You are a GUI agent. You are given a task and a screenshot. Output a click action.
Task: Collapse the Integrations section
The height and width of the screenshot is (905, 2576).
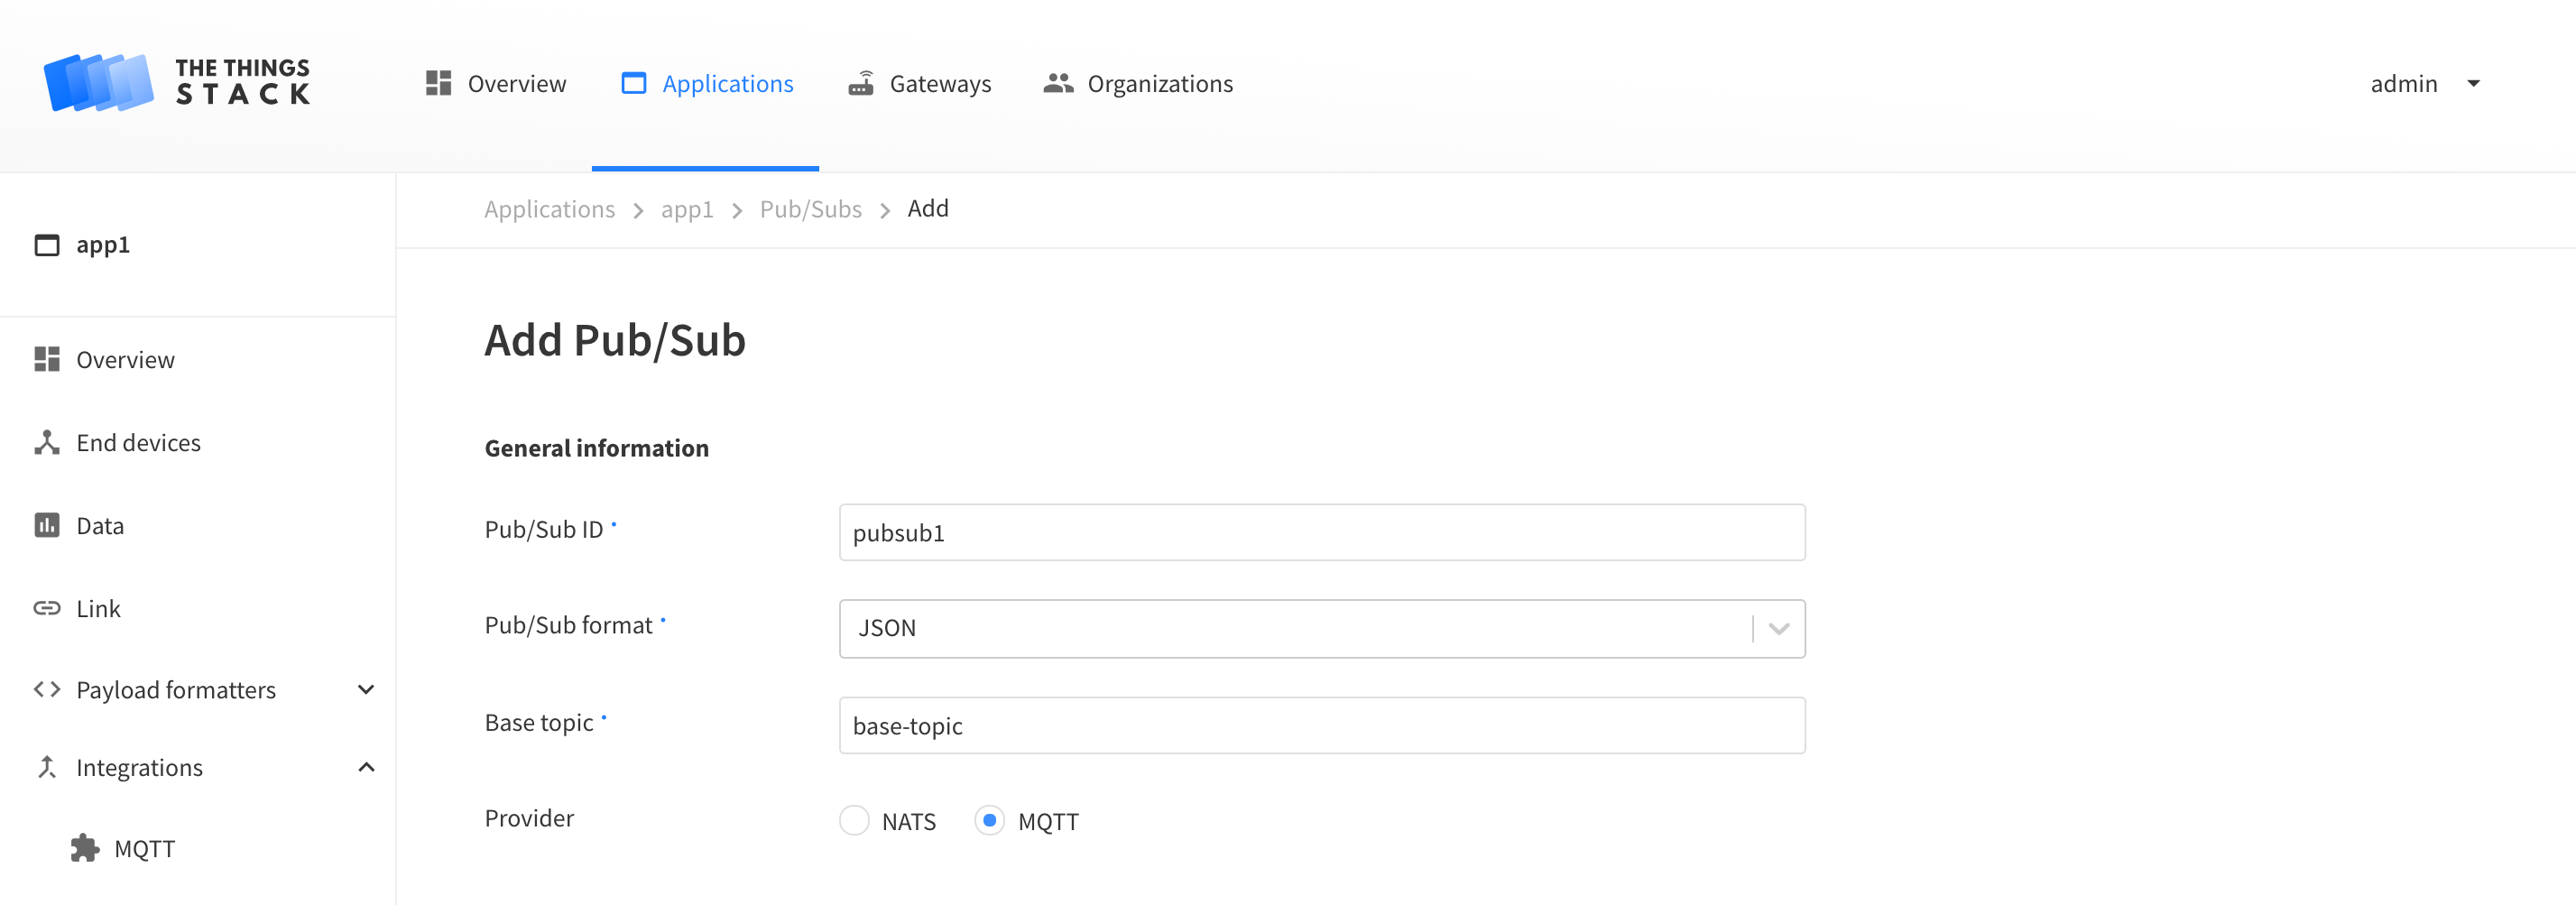366,767
